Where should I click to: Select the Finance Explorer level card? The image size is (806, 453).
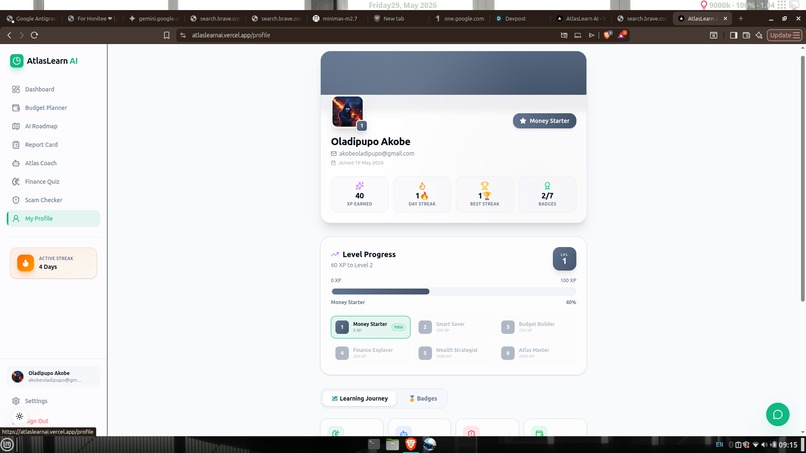click(x=371, y=353)
